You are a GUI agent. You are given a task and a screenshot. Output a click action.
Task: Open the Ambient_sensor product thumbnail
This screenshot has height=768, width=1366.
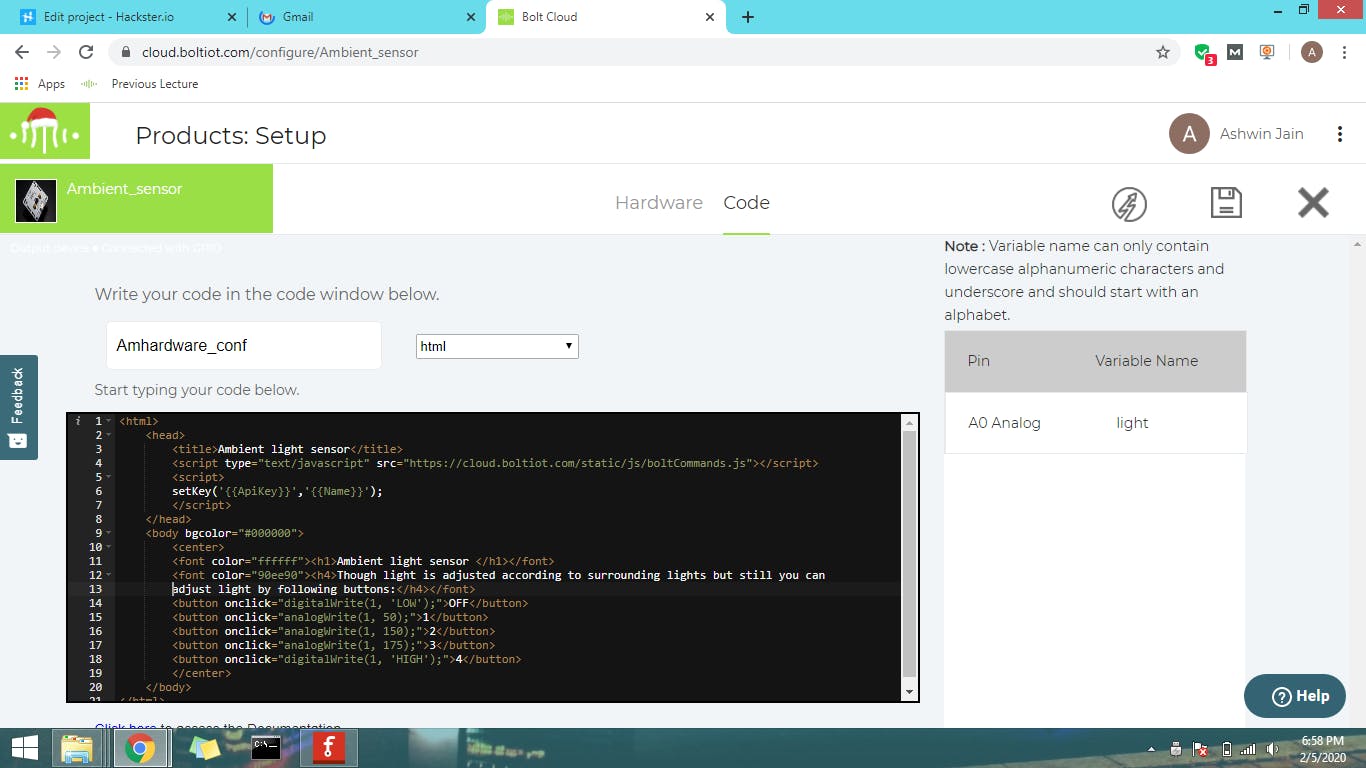point(36,201)
